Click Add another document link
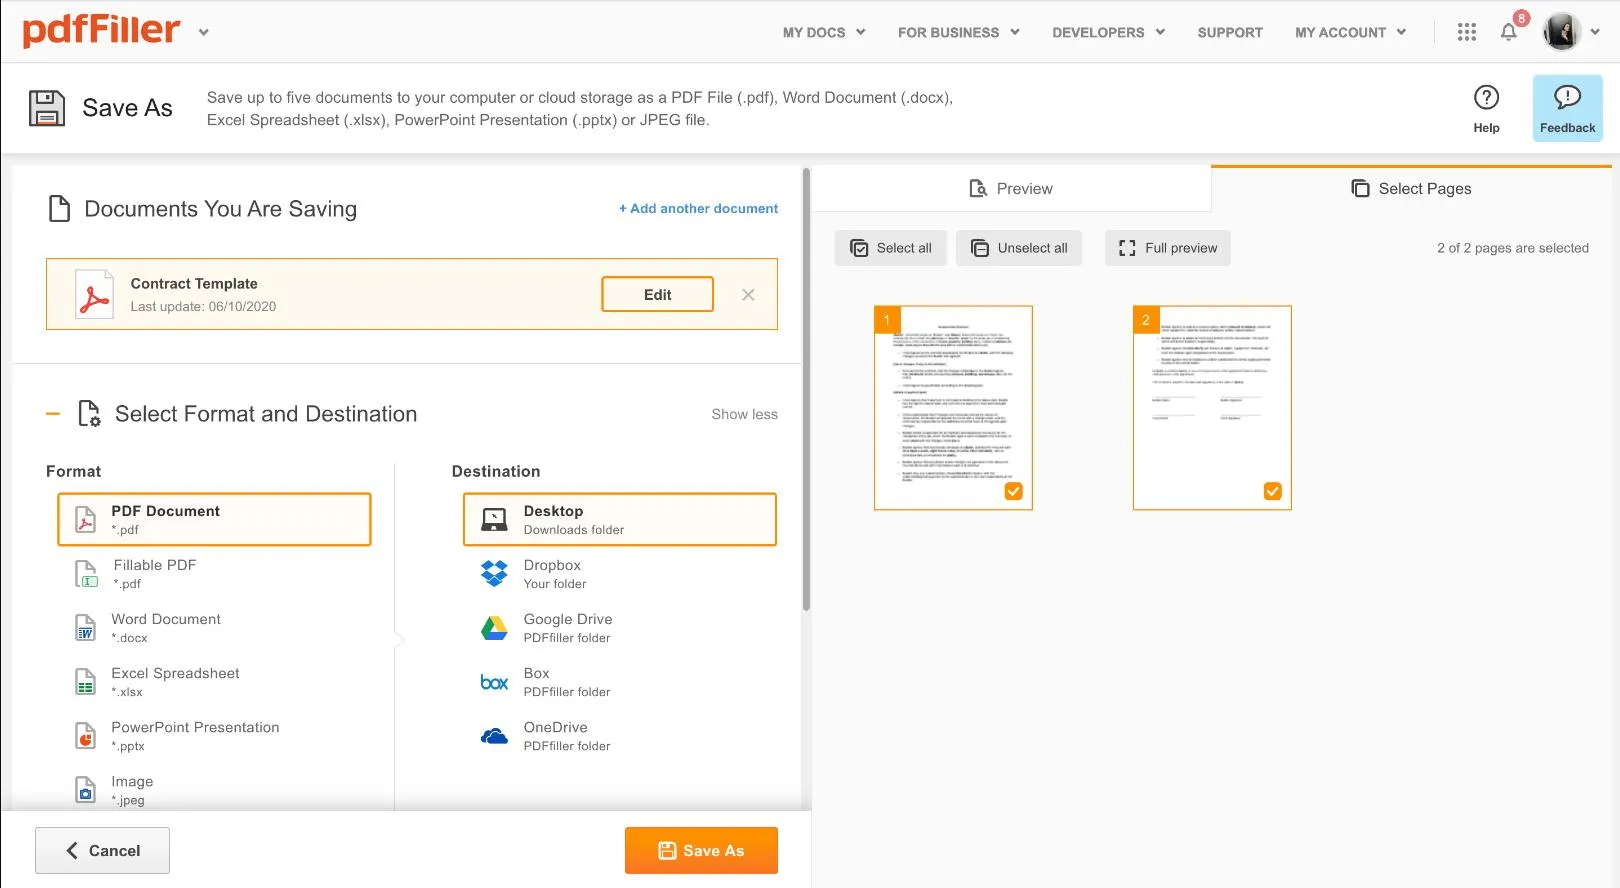This screenshot has height=888, width=1620. (698, 208)
